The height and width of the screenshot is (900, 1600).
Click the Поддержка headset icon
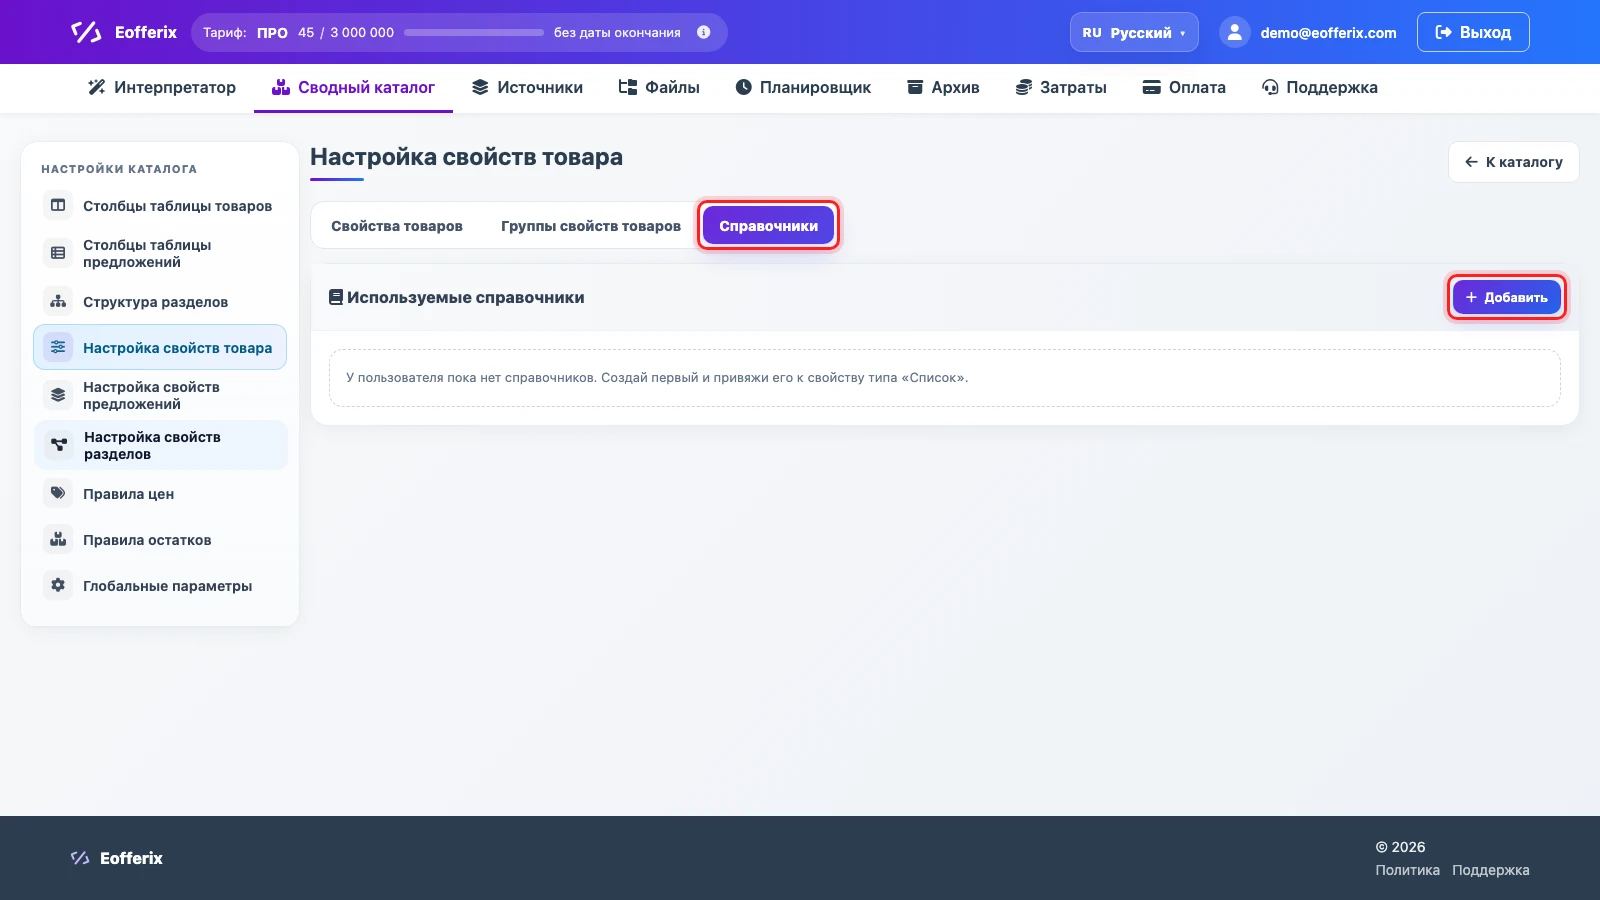tap(1270, 87)
